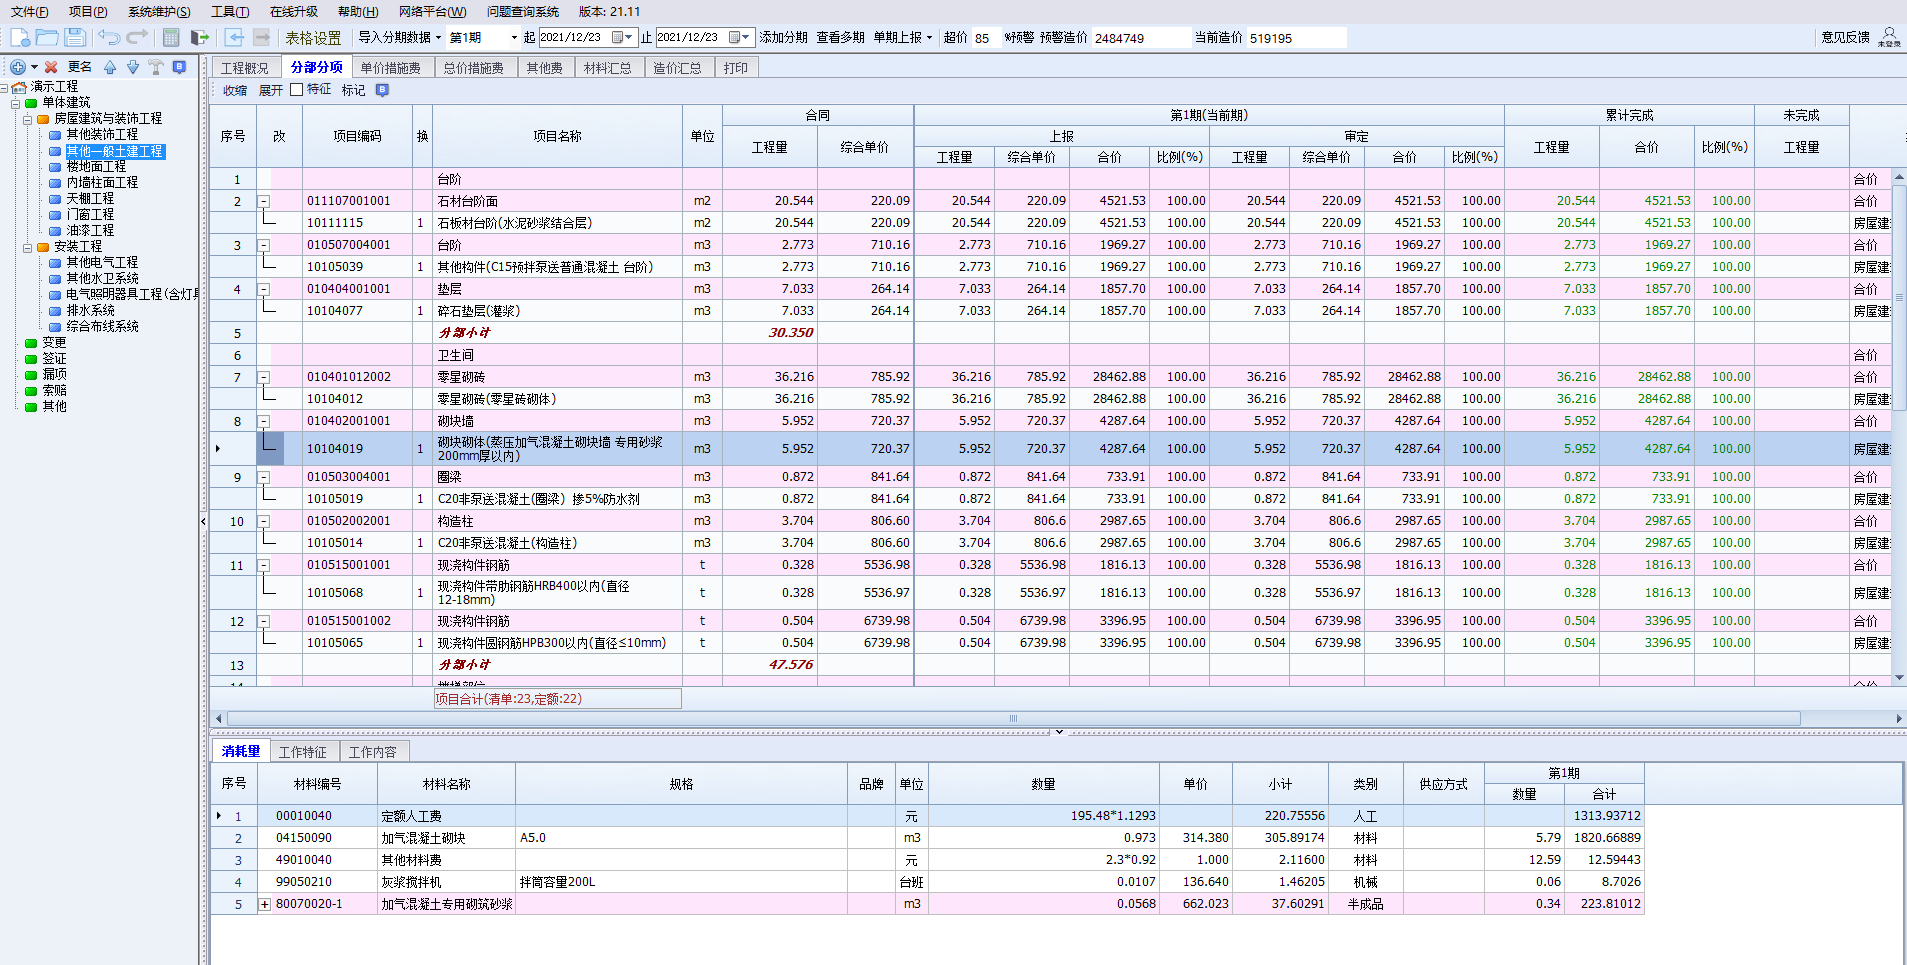Viewport: 1907px width, 965px height.
Task: Click the Undo arrow icon
Action: (109, 37)
